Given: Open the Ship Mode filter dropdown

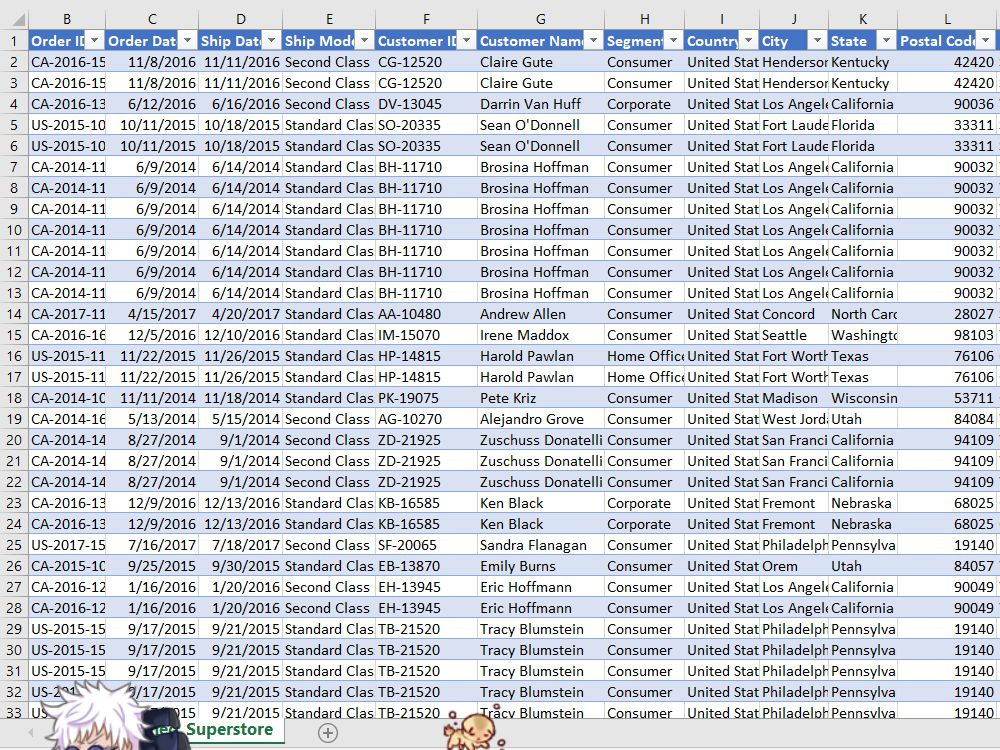Looking at the screenshot, I should tap(364, 41).
